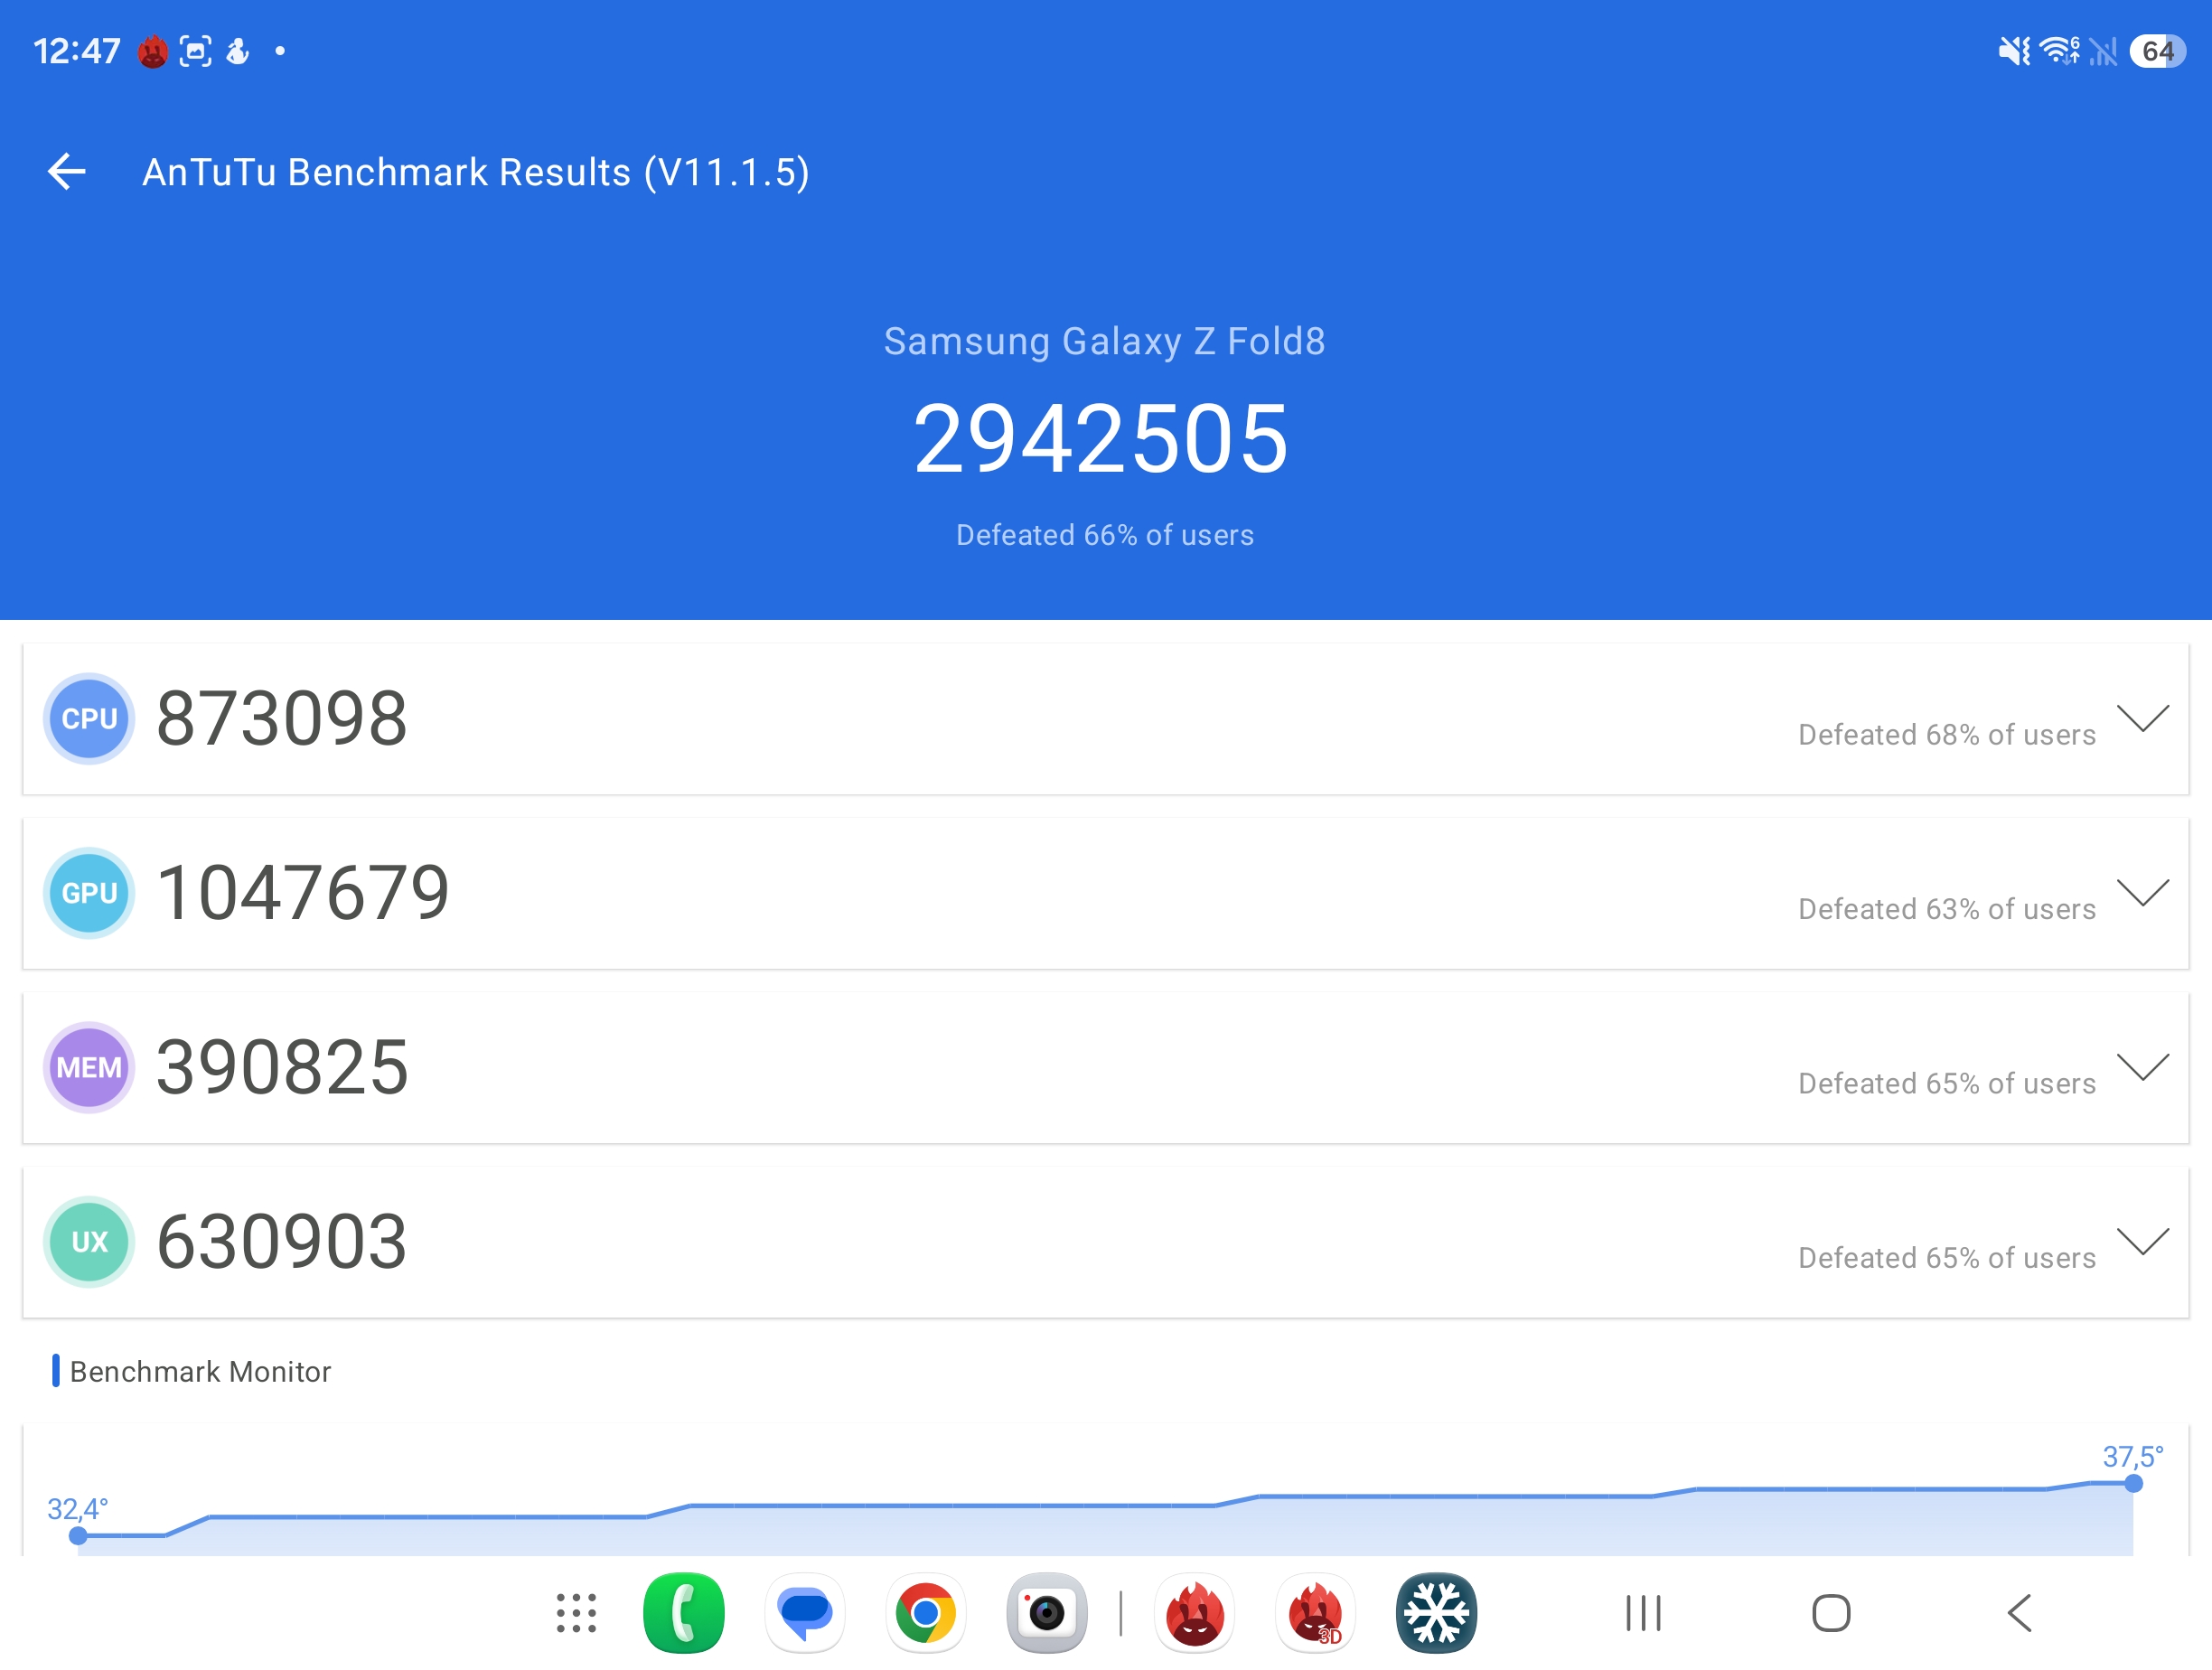Tap the system back navigation button

click(2020, 1612)
